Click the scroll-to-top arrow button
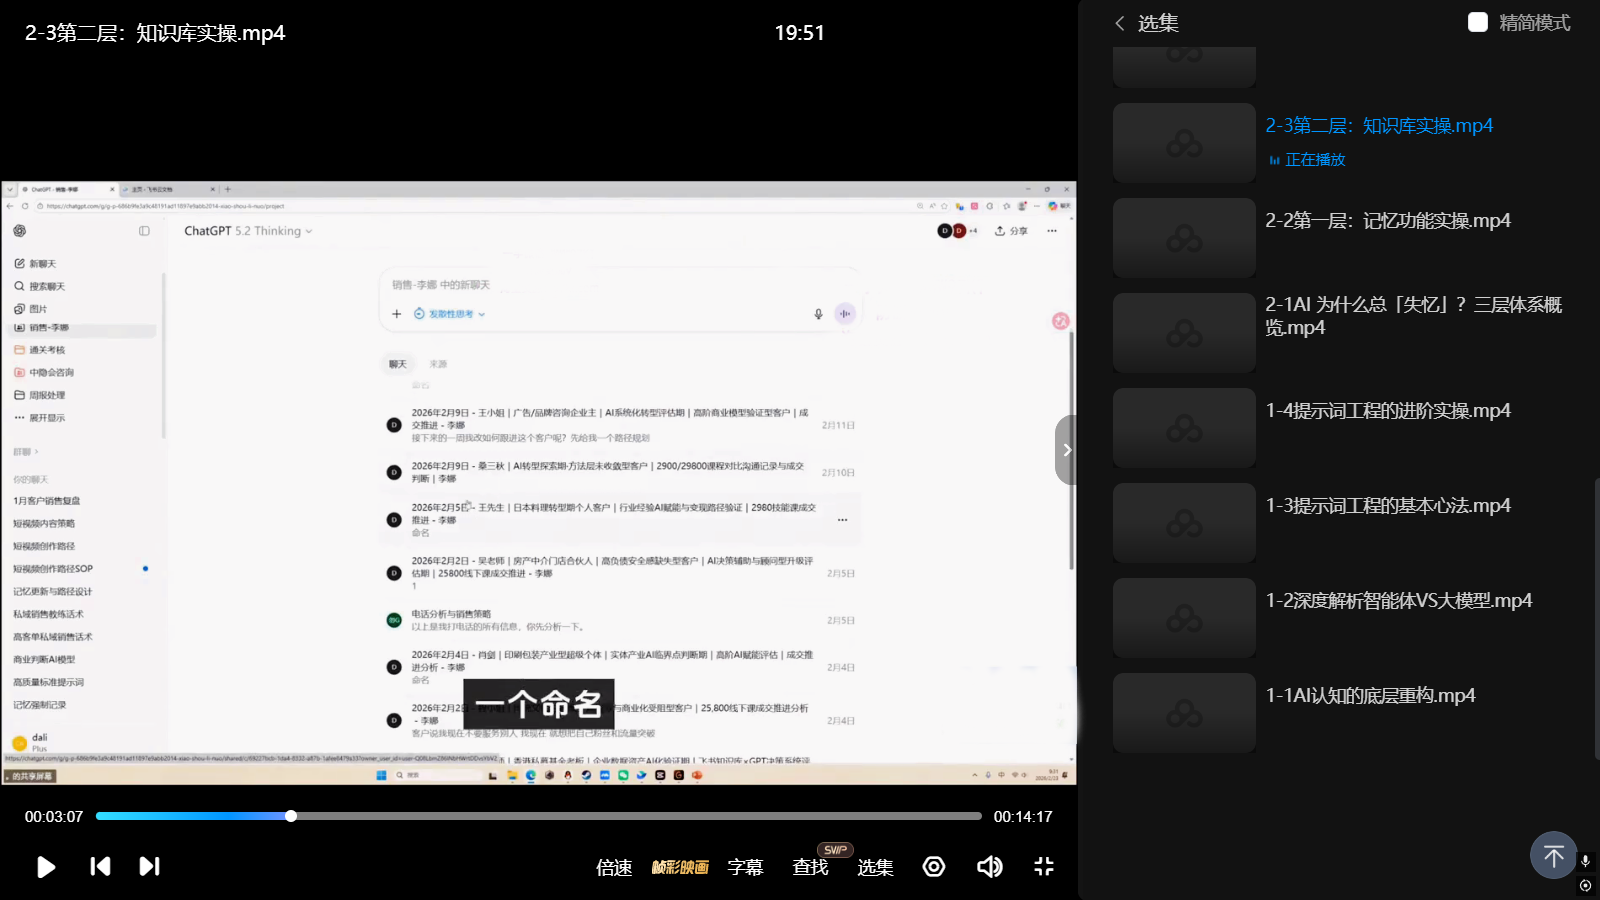Viewport: 1600px width, 900px height. 1553,855
